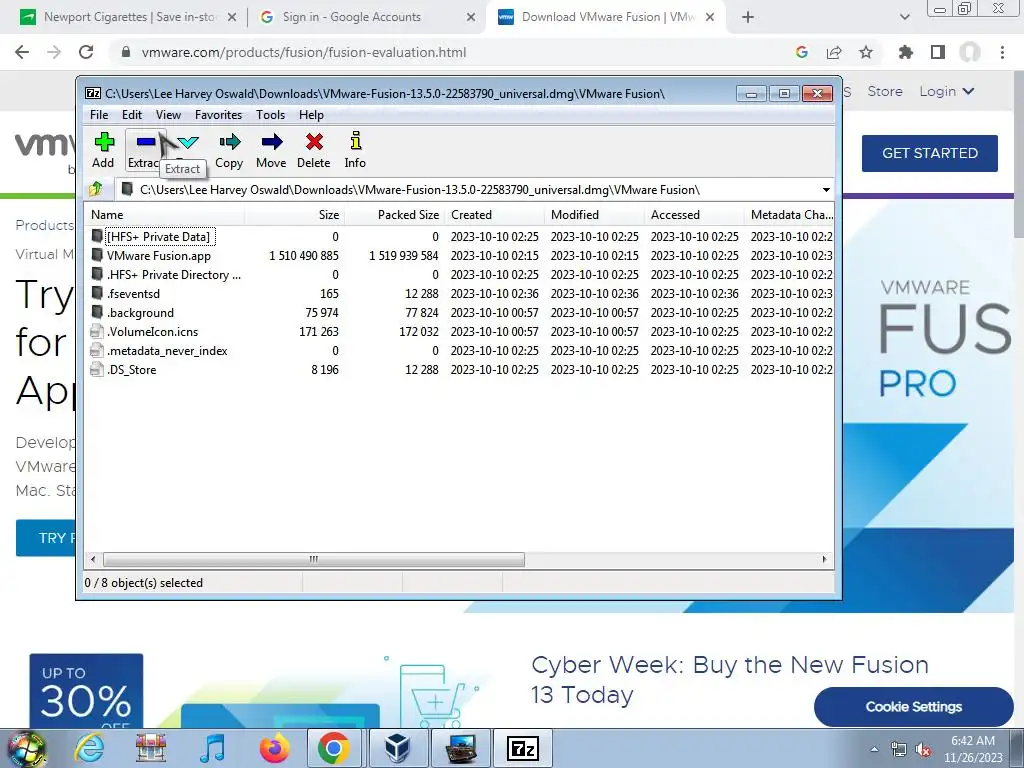Open the File menu in 7-Zip
Viewport: 1024px width, 768px height.
[x=99, y=115]
